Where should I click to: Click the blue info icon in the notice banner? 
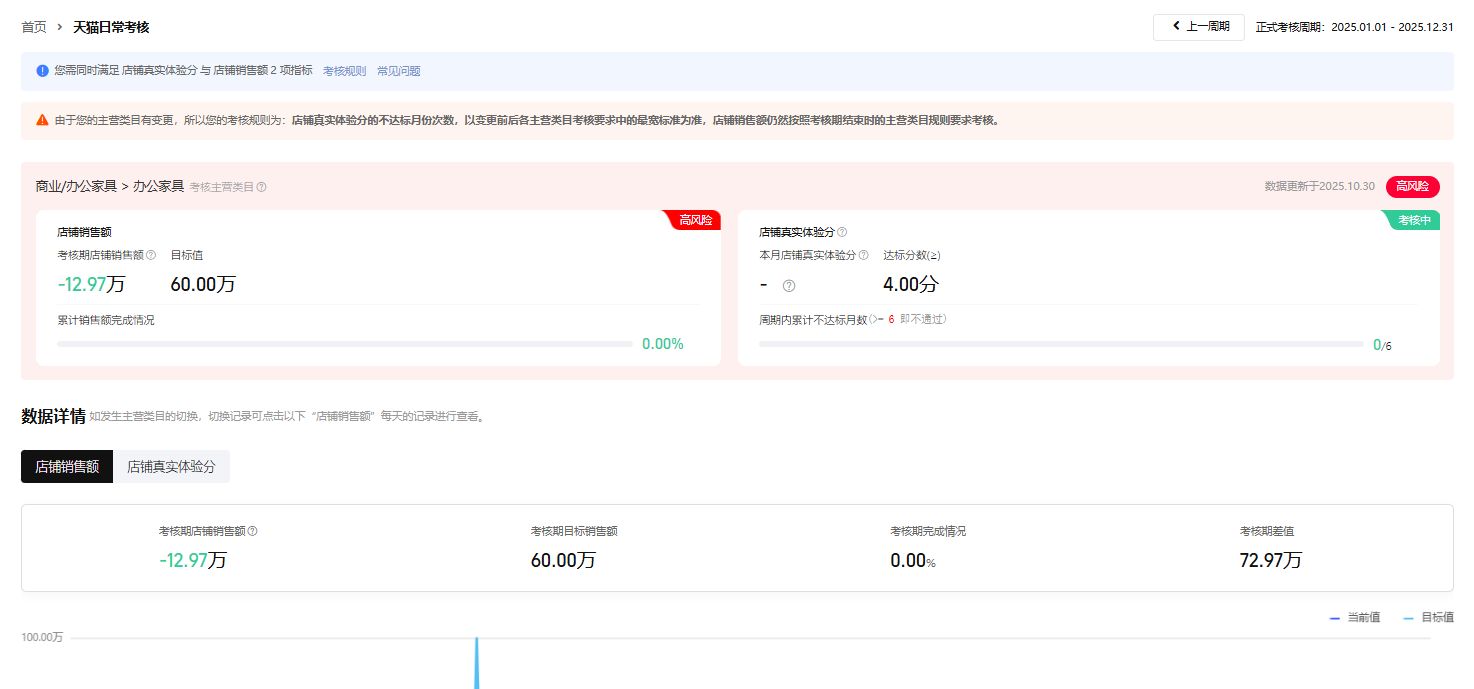coord(42,71)
